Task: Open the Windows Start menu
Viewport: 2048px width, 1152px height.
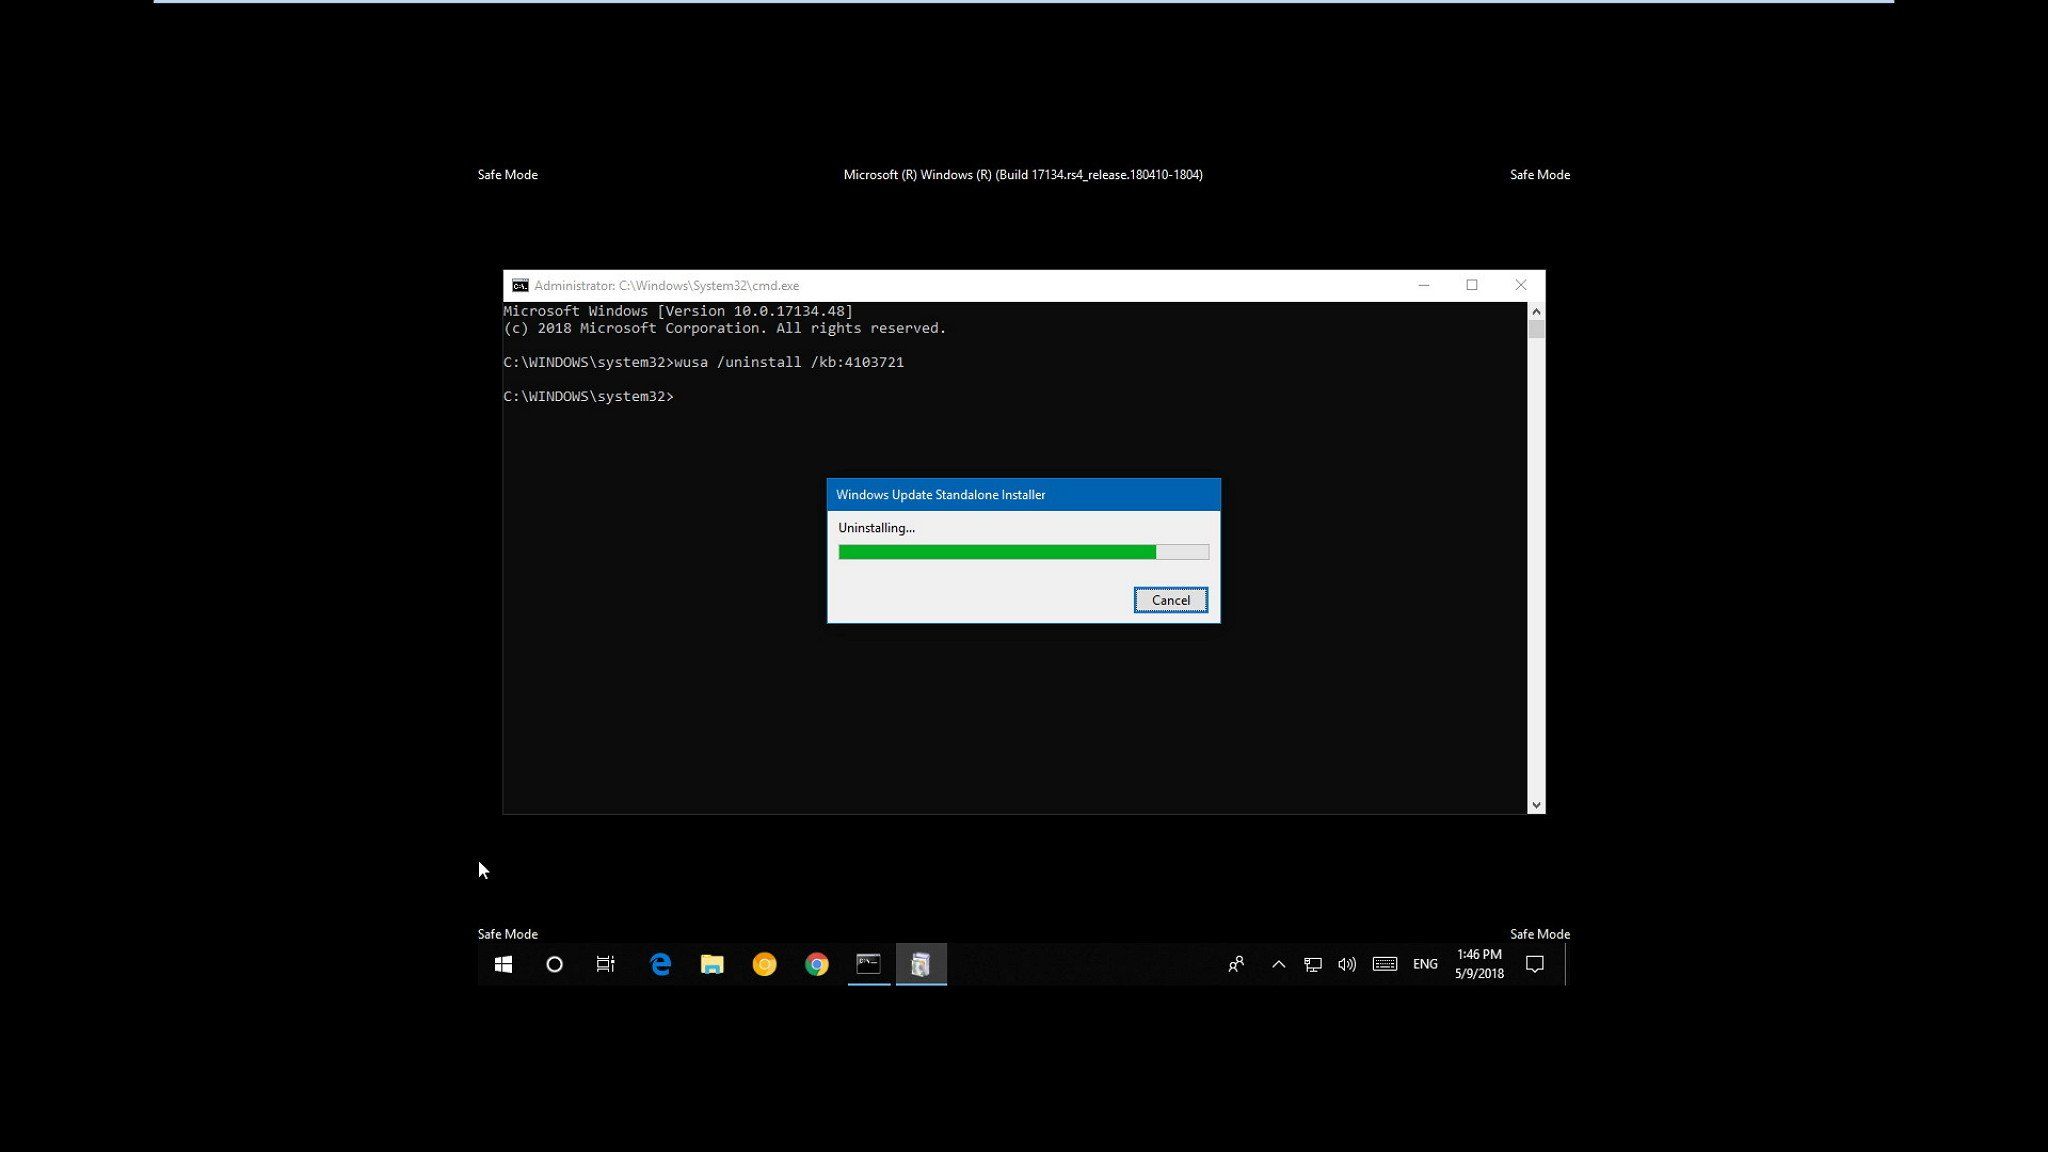Action: point(503,964)
